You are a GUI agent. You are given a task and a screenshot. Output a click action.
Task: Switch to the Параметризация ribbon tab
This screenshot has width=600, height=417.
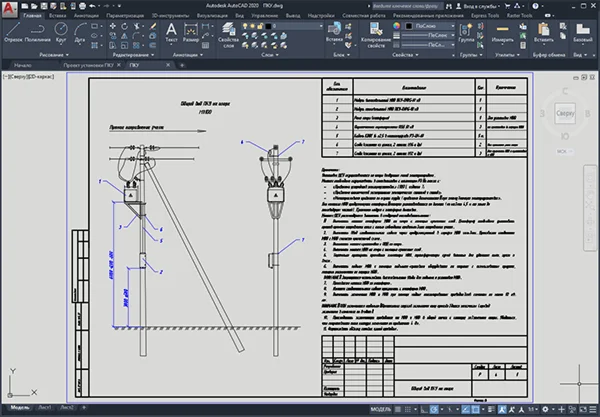pos(125,16)
